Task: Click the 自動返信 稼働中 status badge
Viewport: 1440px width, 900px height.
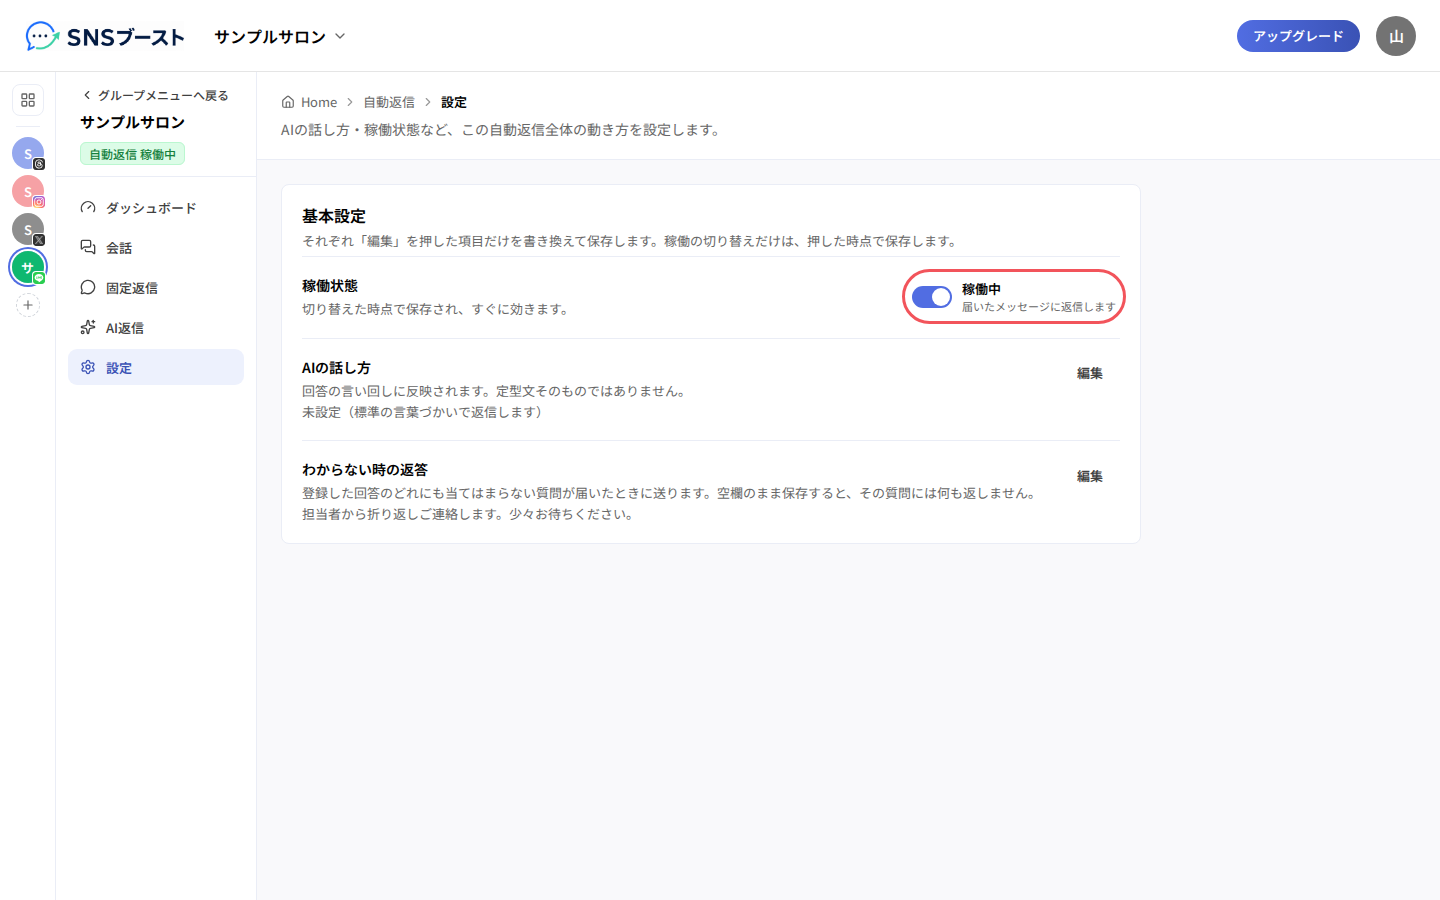Action: pos(132,154)
